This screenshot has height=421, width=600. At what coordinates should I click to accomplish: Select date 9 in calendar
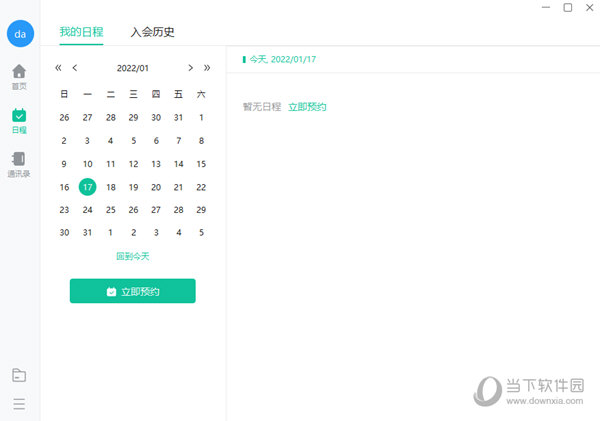coord(64,164)
